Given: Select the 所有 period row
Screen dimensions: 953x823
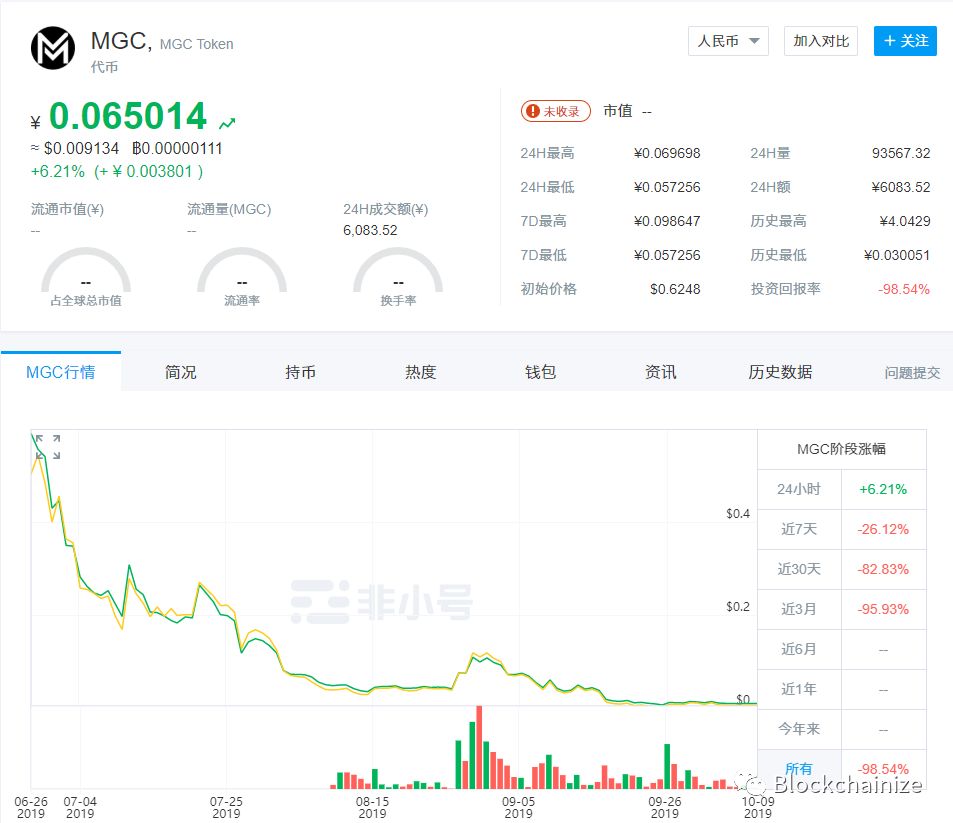Looking at the screenshot, I should tap(842, 769).
